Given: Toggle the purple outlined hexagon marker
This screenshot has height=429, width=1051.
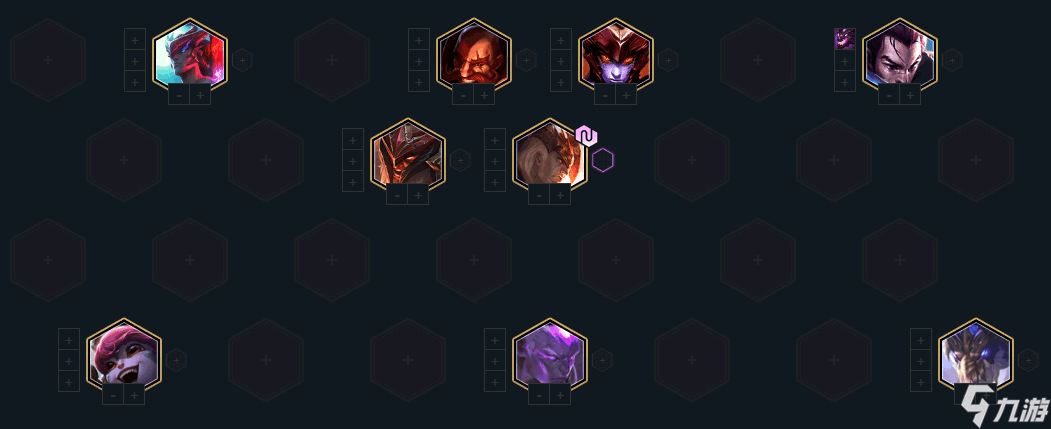Looking at the screenshot, I should coord(603,160).
